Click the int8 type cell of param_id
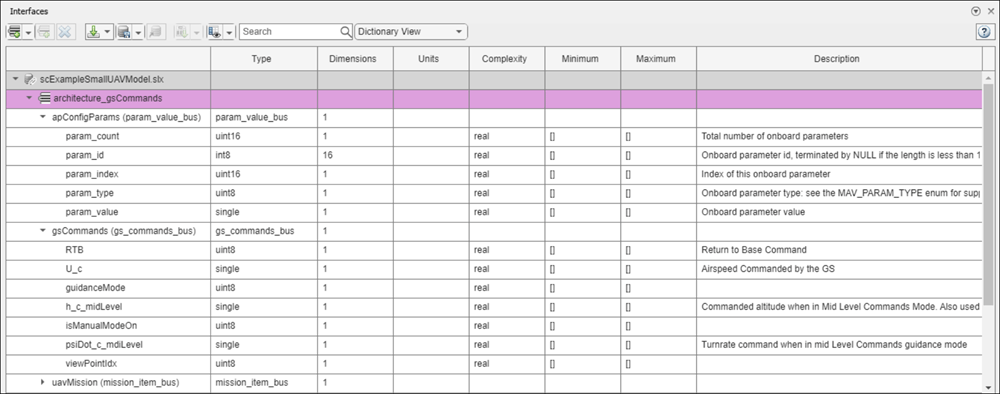1000x394 pixels. click(264, 155)
